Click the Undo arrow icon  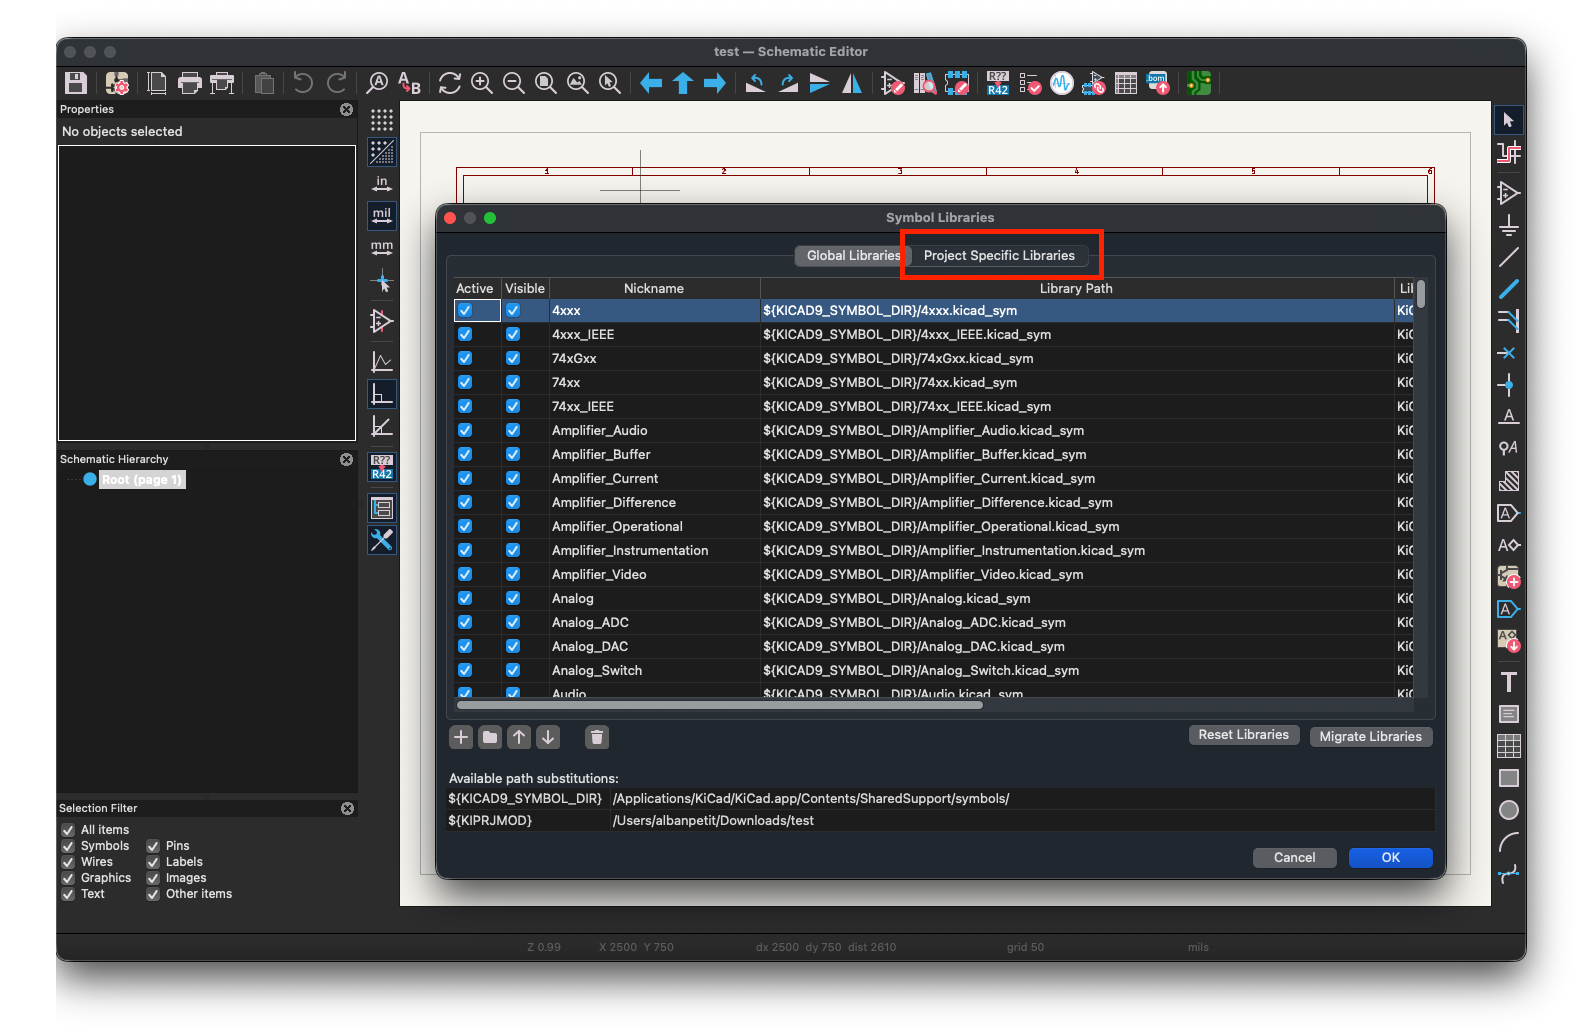tap(303, 83)
